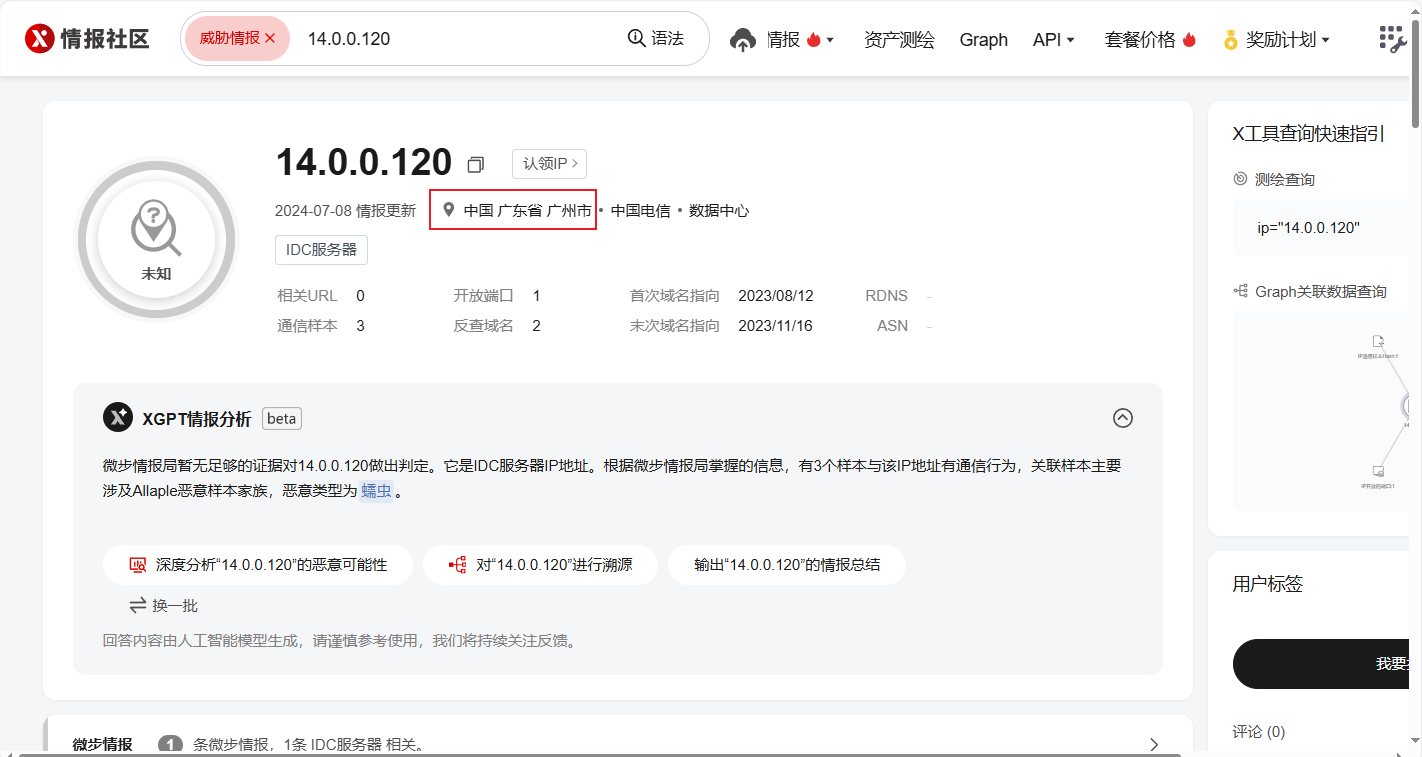Click the 开放端口 count 1
The width and height of the screenshot is (1422, 757).
[537, 296]
